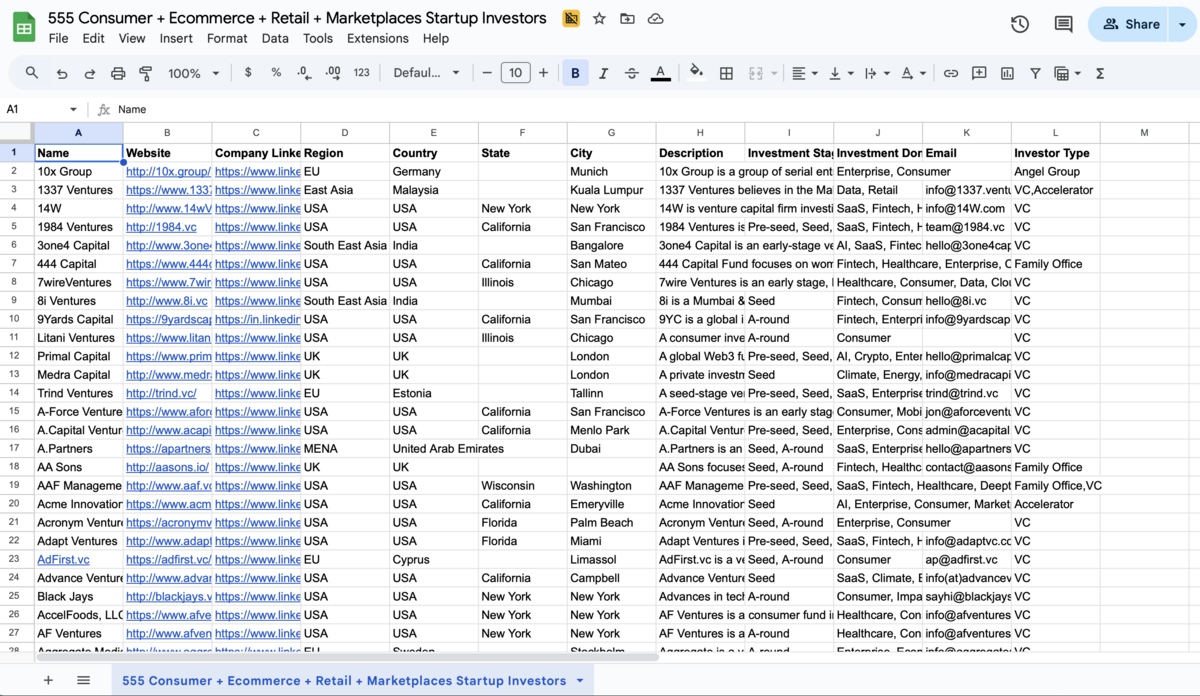The image size is (1200, 696).
Task: Click the Print icon
Action: click(119, 72)
